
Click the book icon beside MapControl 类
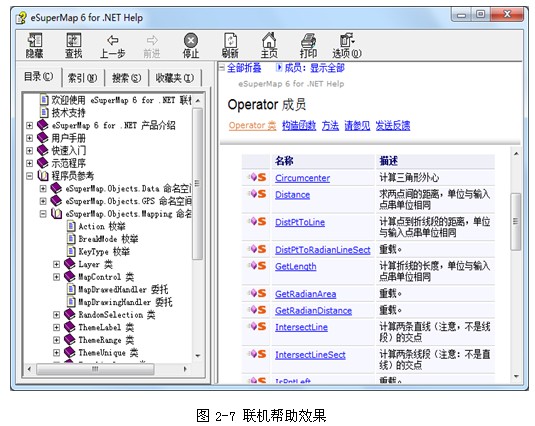tap(70, 276)
